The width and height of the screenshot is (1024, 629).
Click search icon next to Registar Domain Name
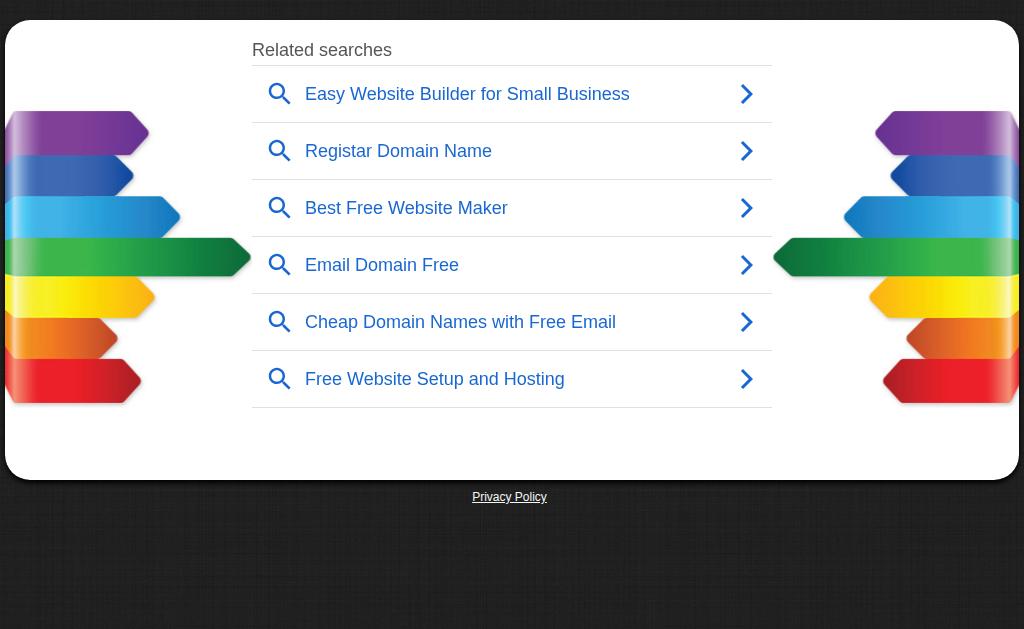280,151
